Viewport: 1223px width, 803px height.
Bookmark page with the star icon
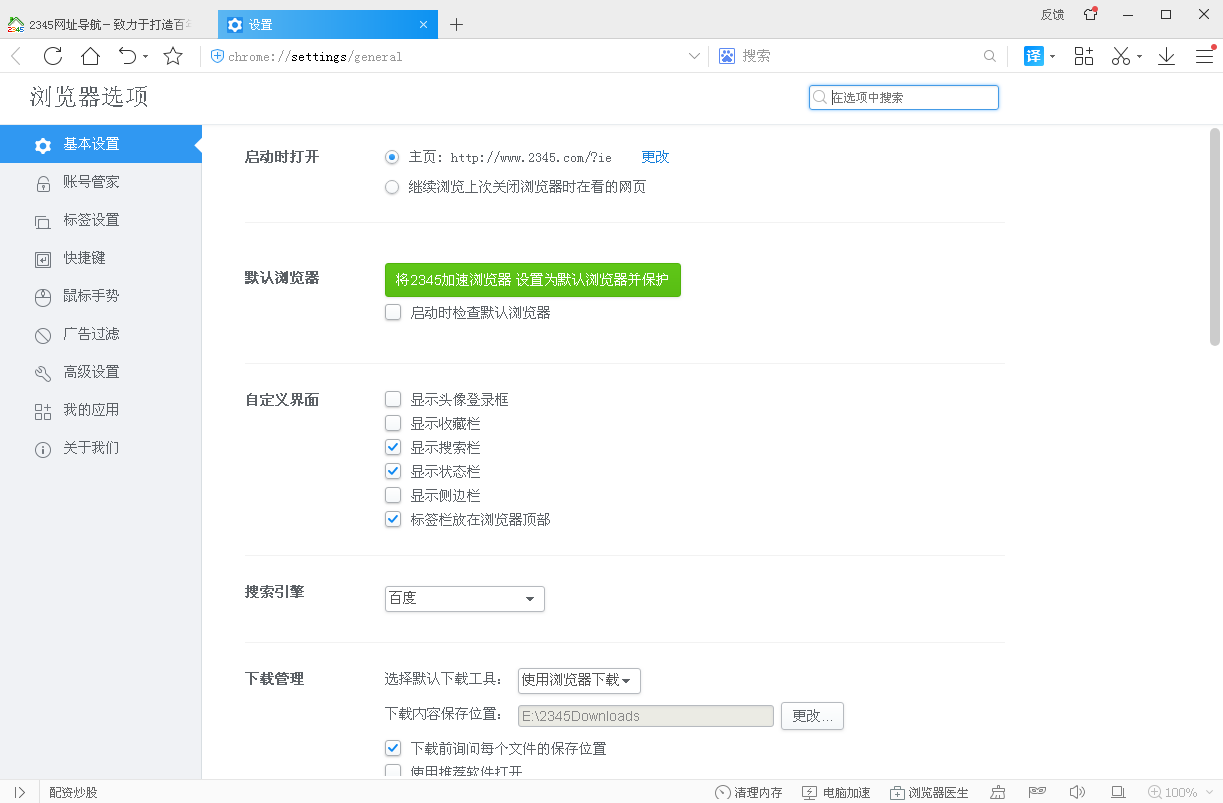pos(173,56)
